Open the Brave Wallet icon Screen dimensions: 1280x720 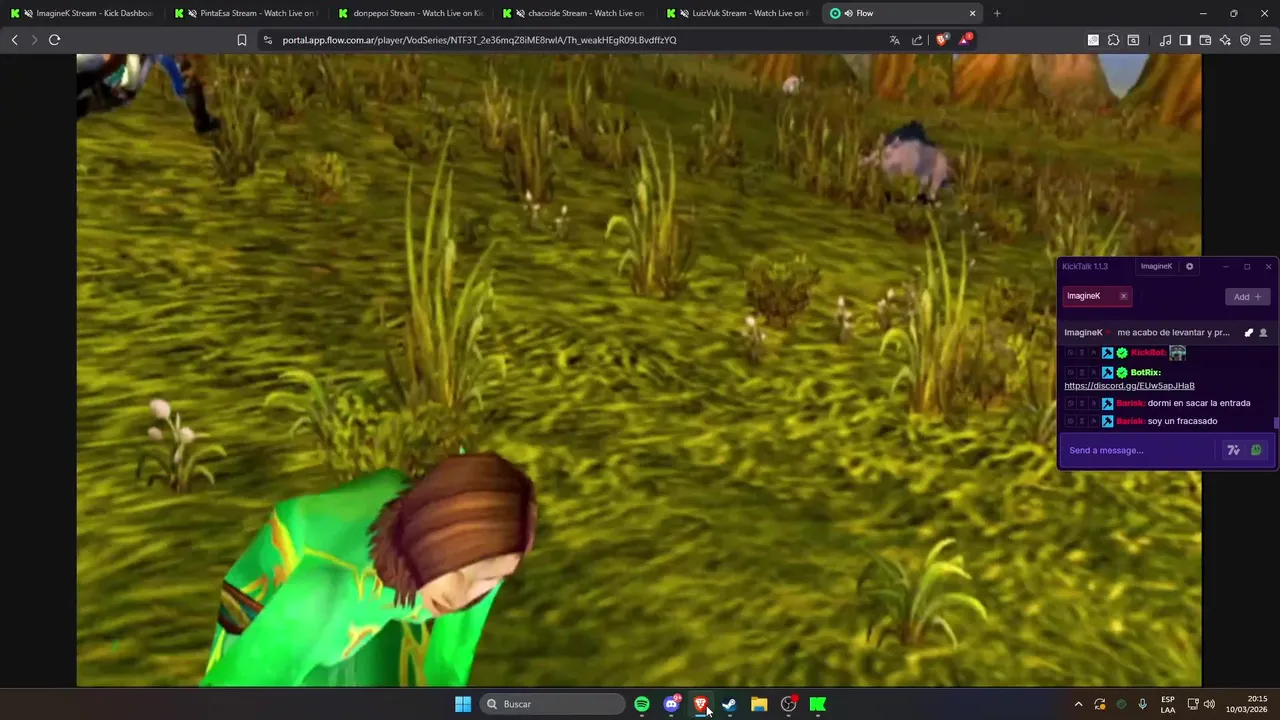[1205, 40]
